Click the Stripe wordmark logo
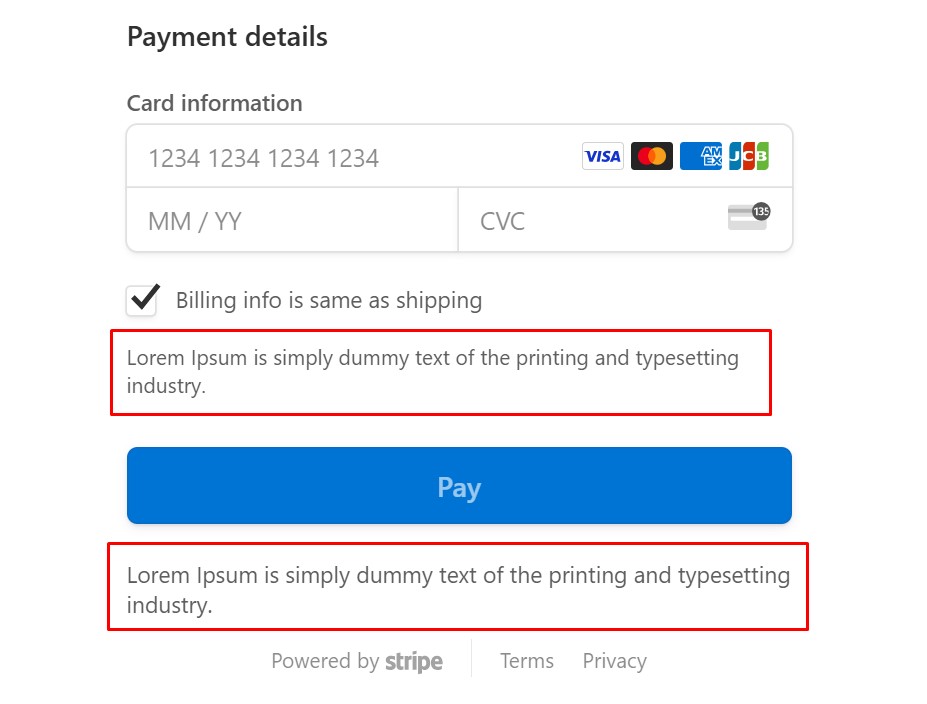The width and height of the screenshot is (927, 704). (x=414, y=662)
